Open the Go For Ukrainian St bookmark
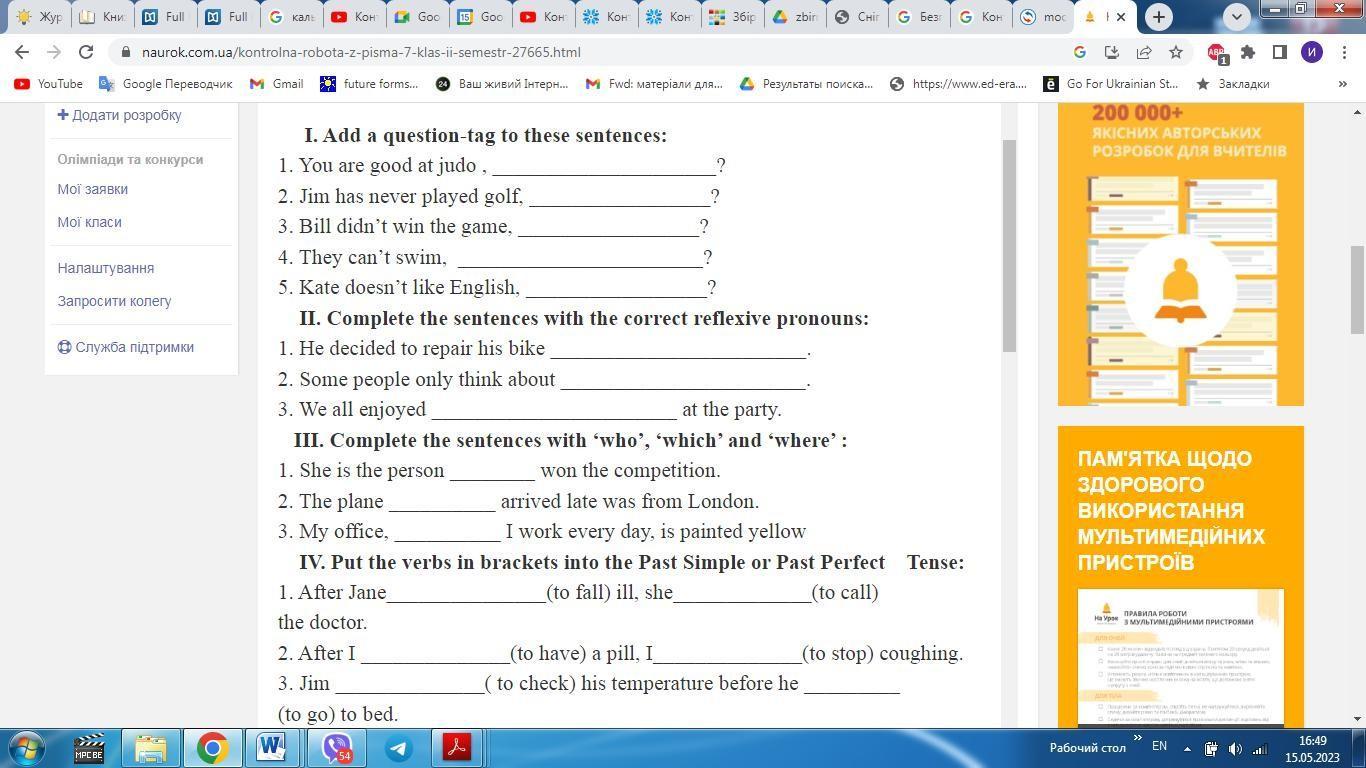 1110,84
